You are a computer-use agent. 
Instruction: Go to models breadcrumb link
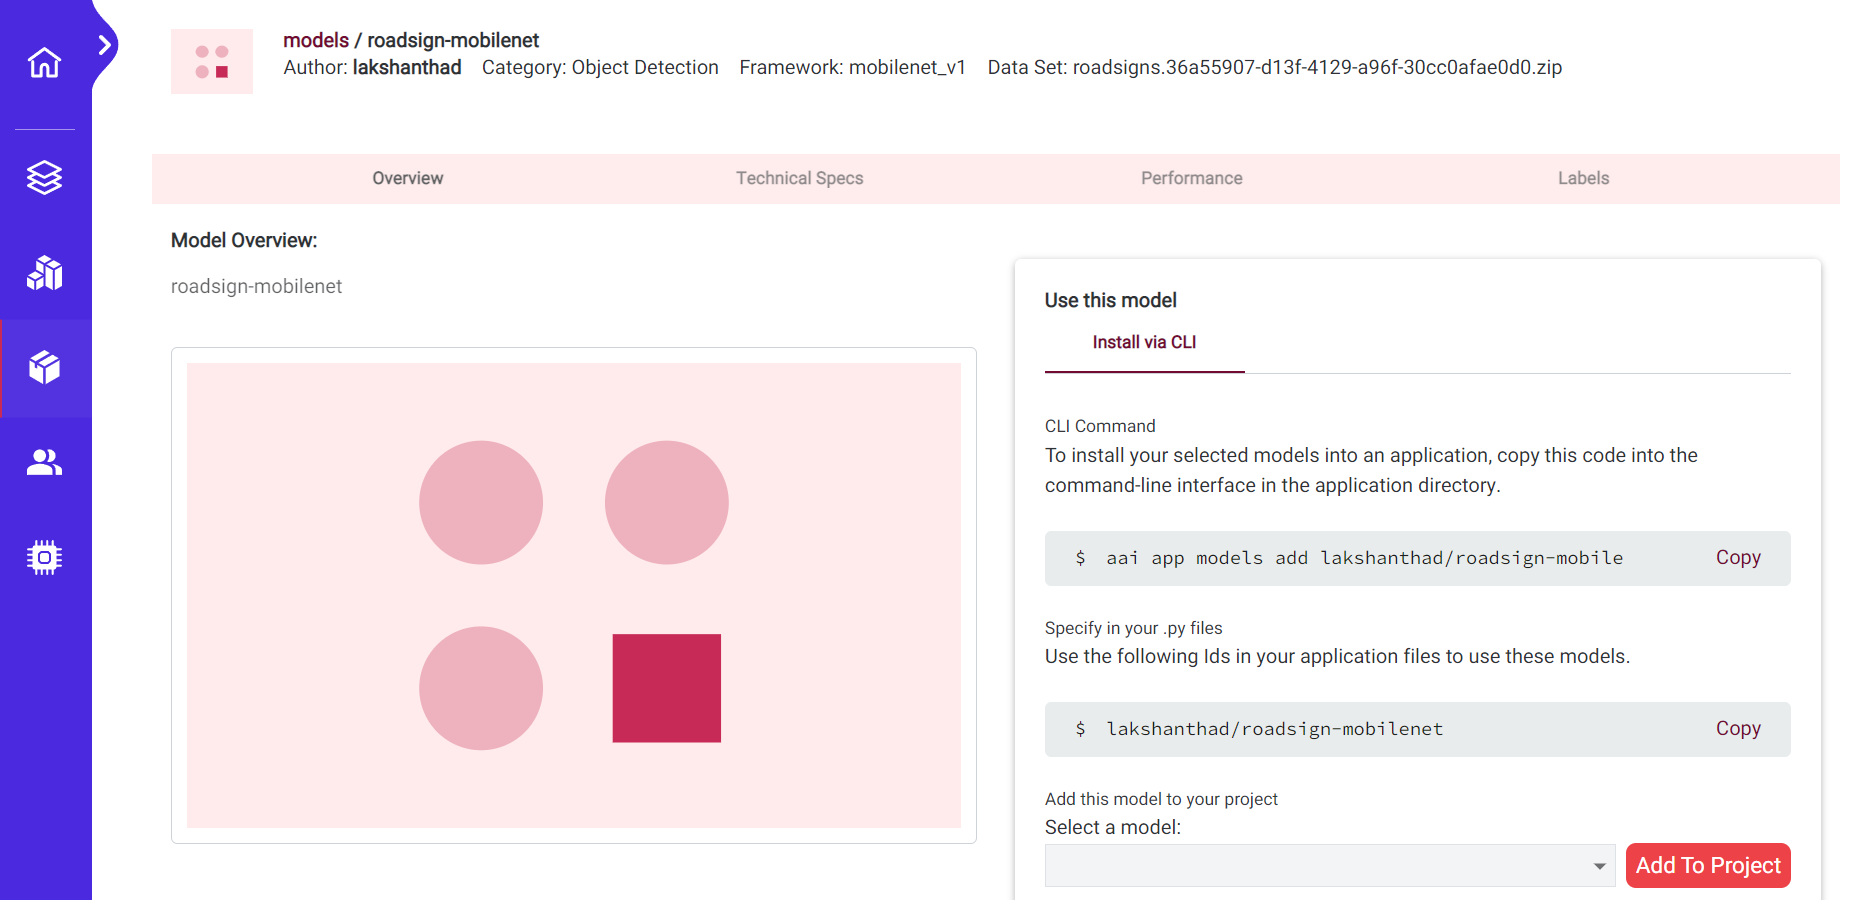(316, 40)
